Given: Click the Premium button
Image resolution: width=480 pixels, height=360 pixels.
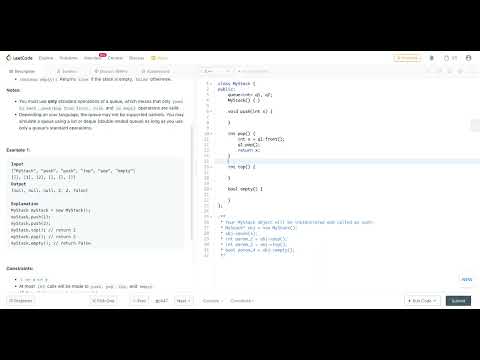Looking at the screenshot, I should click(408, 58).
